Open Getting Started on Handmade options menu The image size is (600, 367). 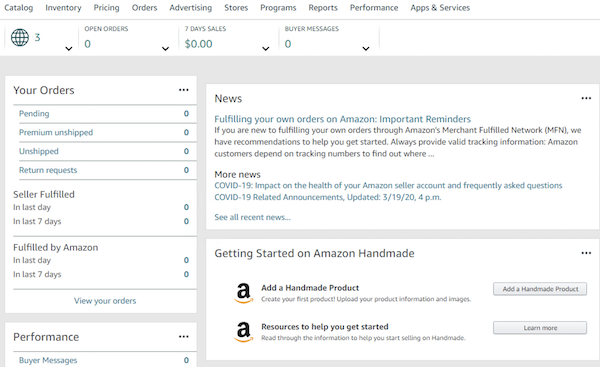tap(586, 253)
